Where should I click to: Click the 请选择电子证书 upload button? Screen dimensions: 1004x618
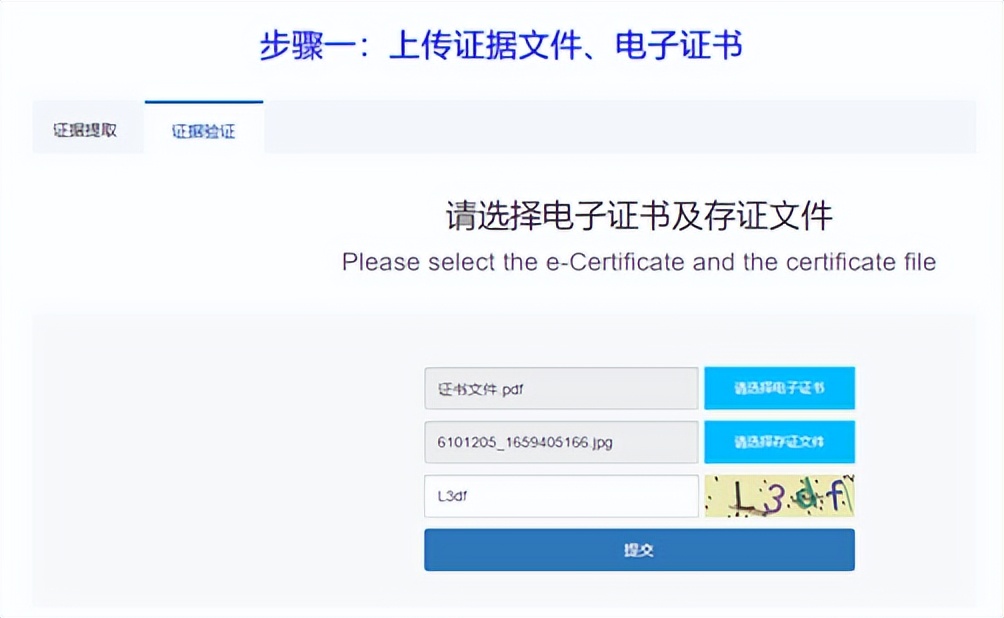coord(780,388)
